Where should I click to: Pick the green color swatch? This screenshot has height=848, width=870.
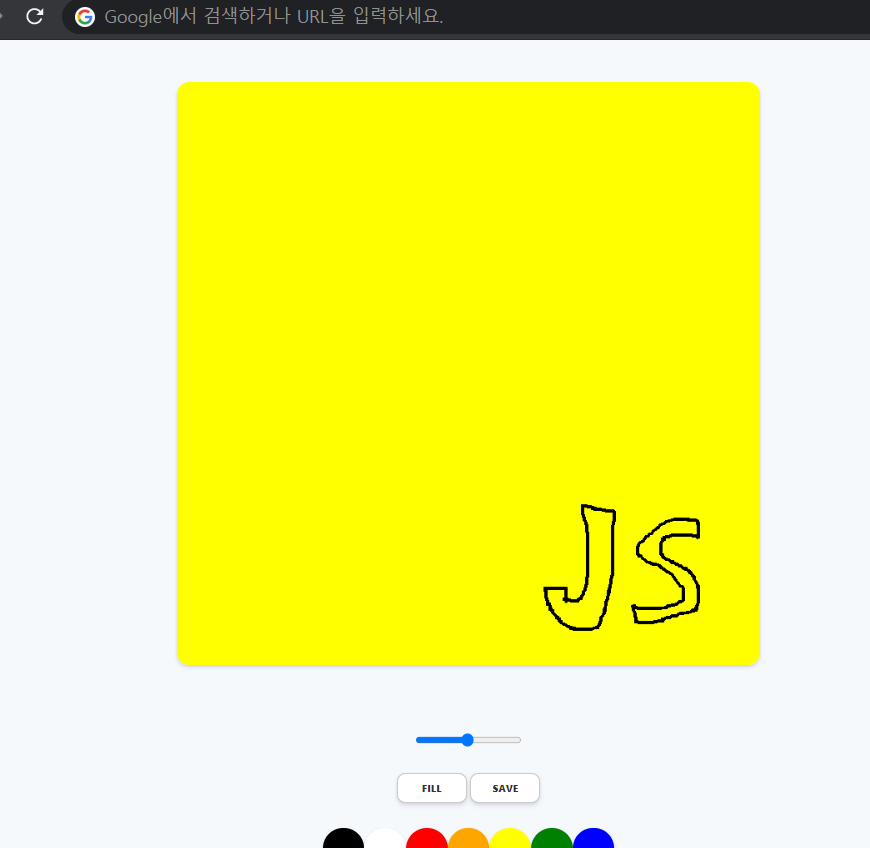pos(552,839)
